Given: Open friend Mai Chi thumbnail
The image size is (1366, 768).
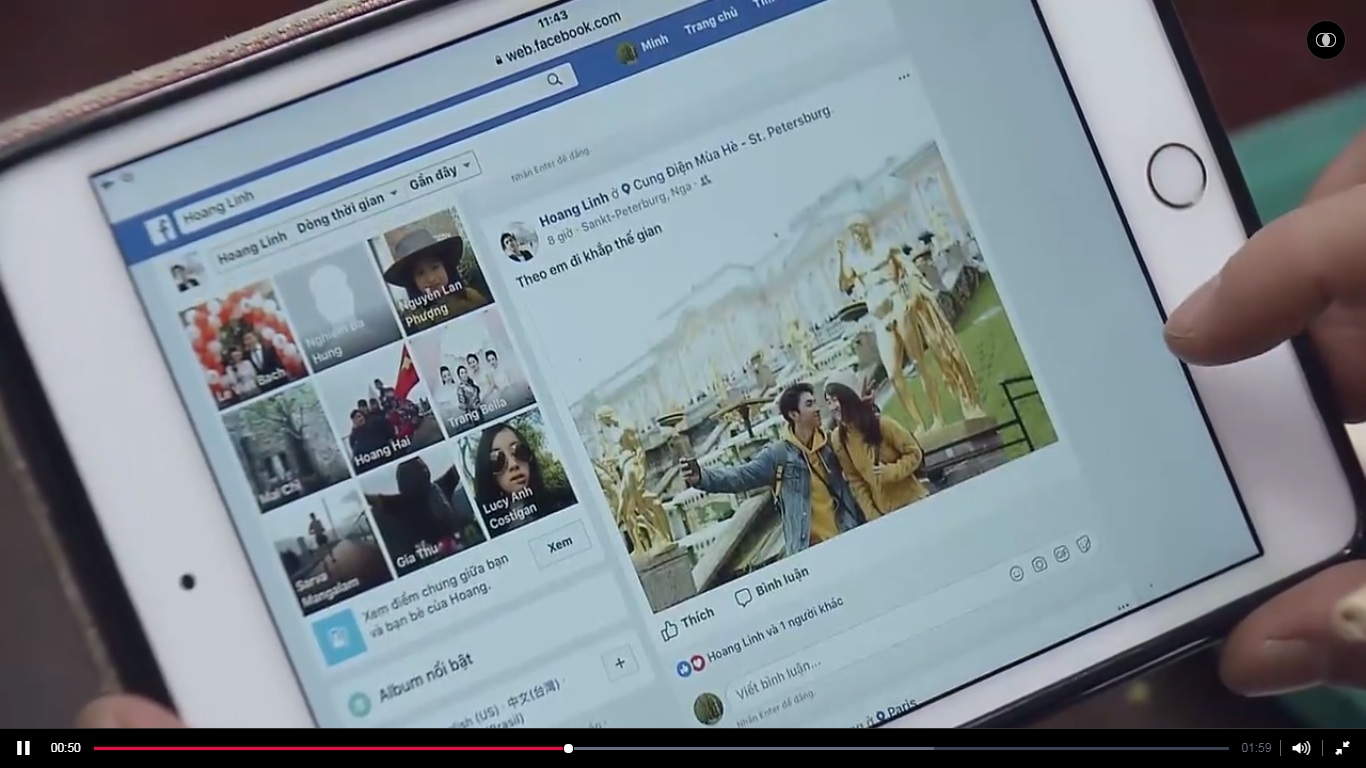Looking at the screenshot, I should coord(288,446).
